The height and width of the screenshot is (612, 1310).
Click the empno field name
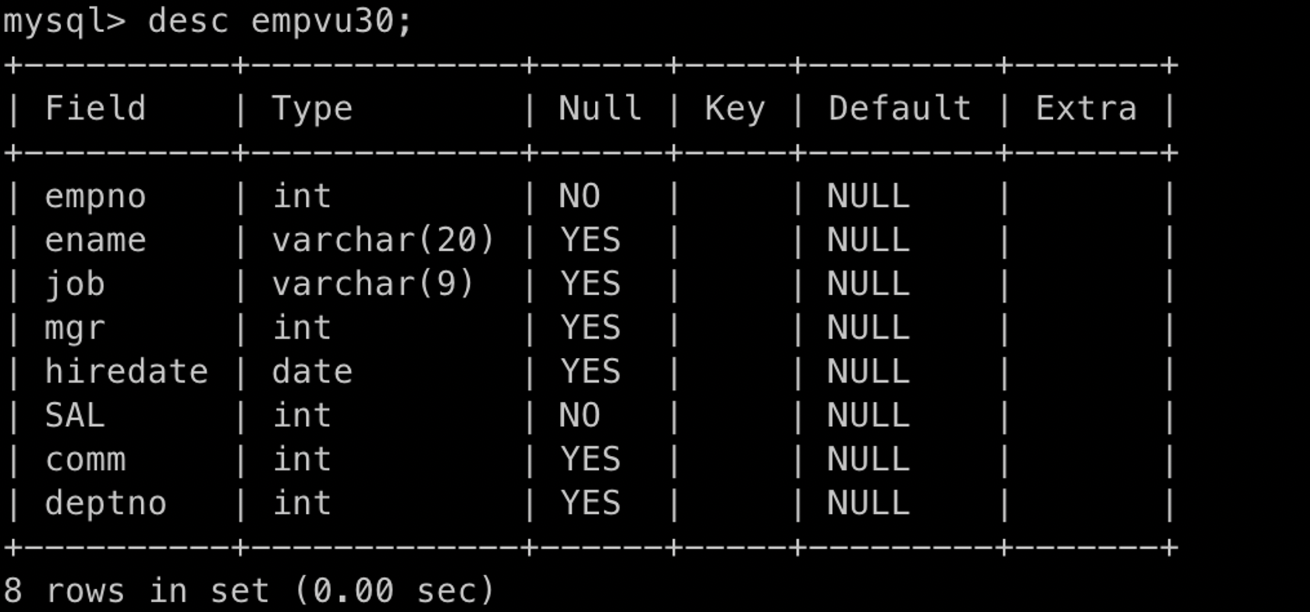point(95,196)
